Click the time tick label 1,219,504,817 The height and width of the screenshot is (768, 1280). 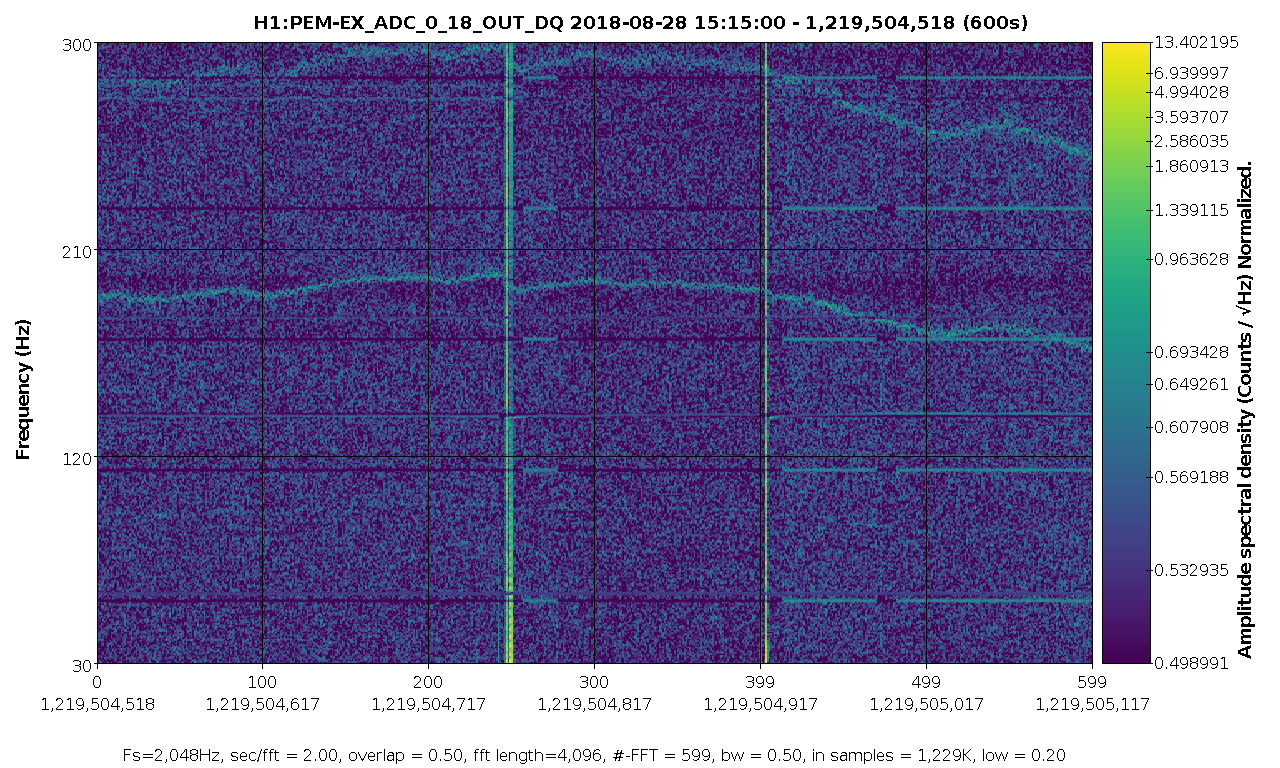coord(594,704)
